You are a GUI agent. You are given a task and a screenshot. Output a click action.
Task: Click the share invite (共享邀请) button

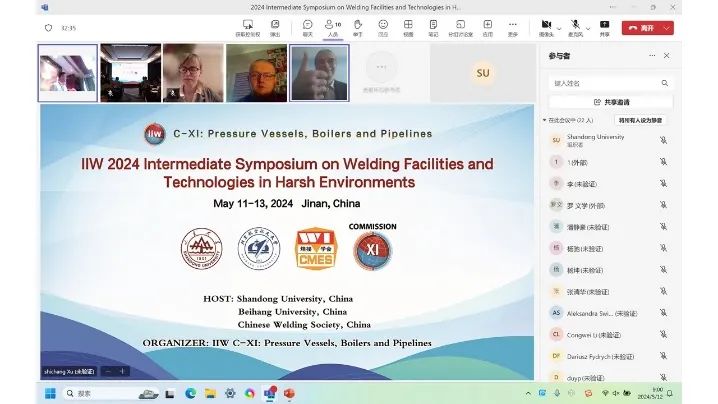pos(611,102)
